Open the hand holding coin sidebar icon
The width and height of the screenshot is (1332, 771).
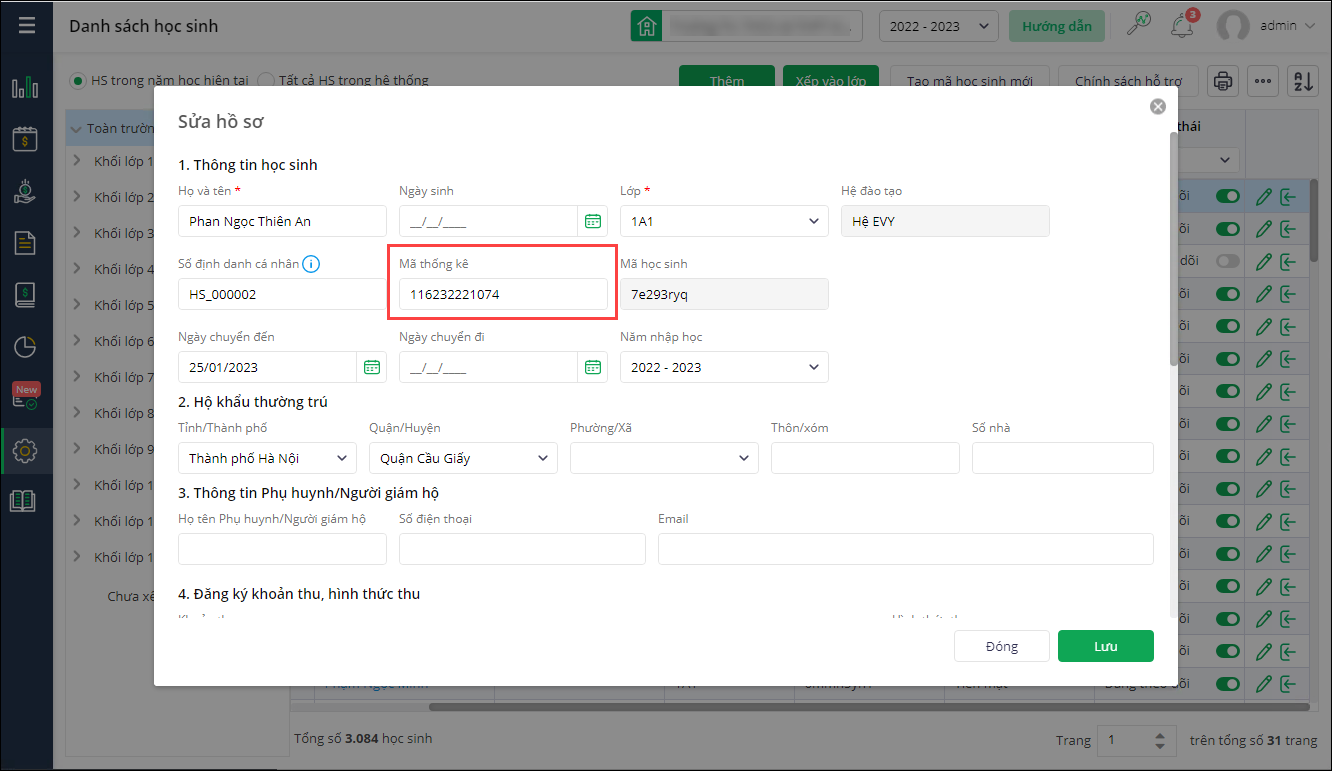pyautogui.click(x=25, y=191)
